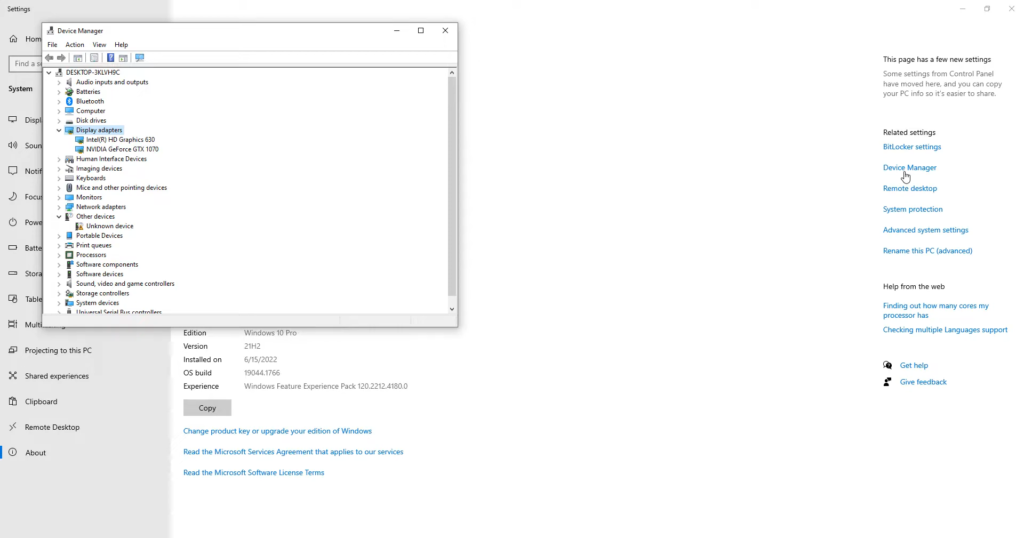Open the Clipboard settings page
The width and height of the screenshot is (1024, 538).
(x=41, y=402)
